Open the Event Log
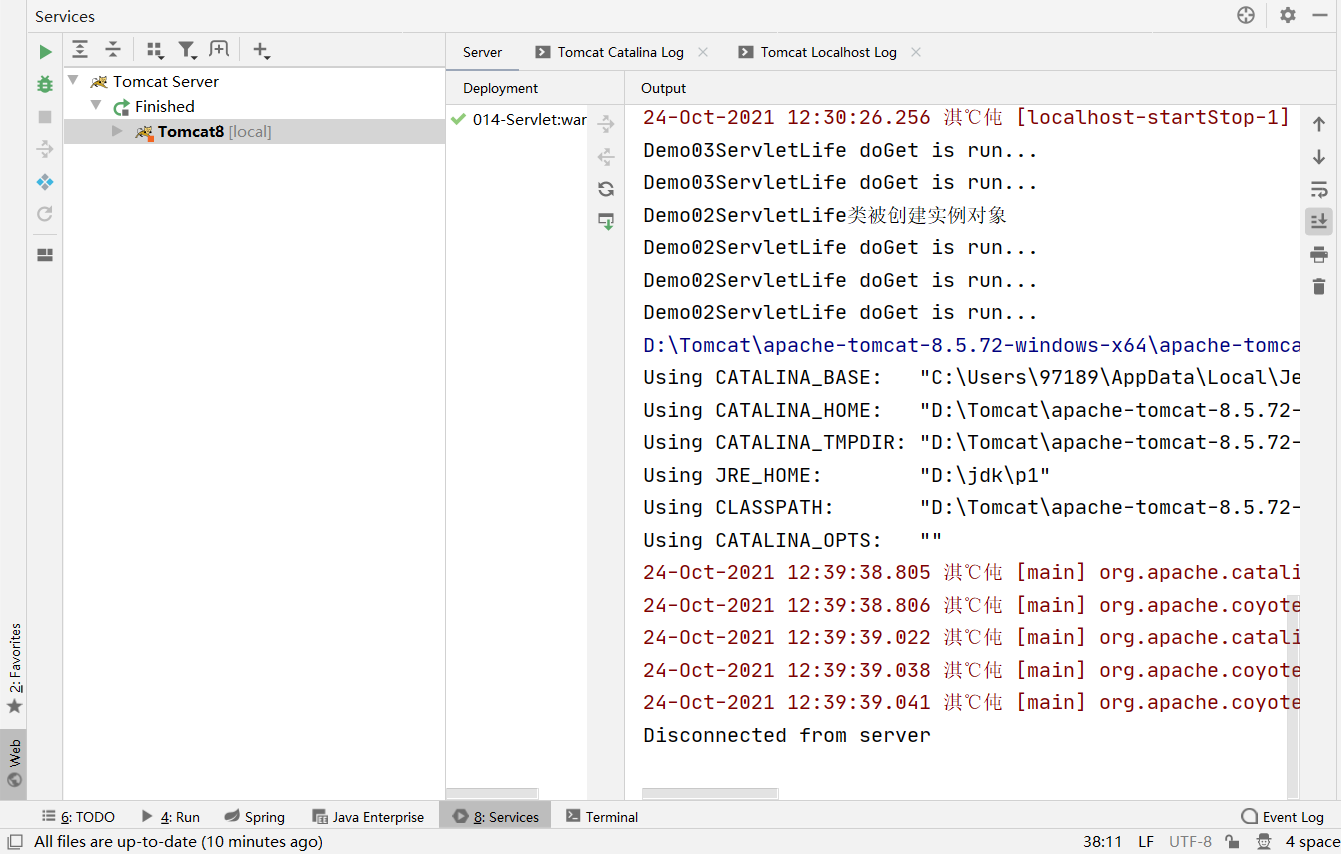1341x854 pixels. click(1283, 817)
